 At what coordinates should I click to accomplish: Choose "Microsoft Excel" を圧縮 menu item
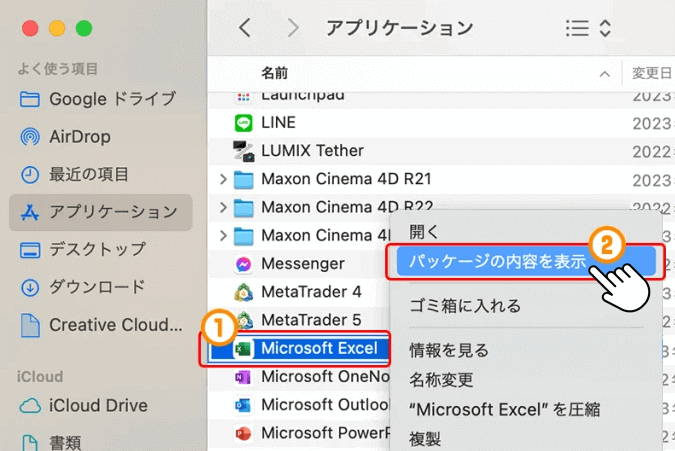(x=504, y=409)
